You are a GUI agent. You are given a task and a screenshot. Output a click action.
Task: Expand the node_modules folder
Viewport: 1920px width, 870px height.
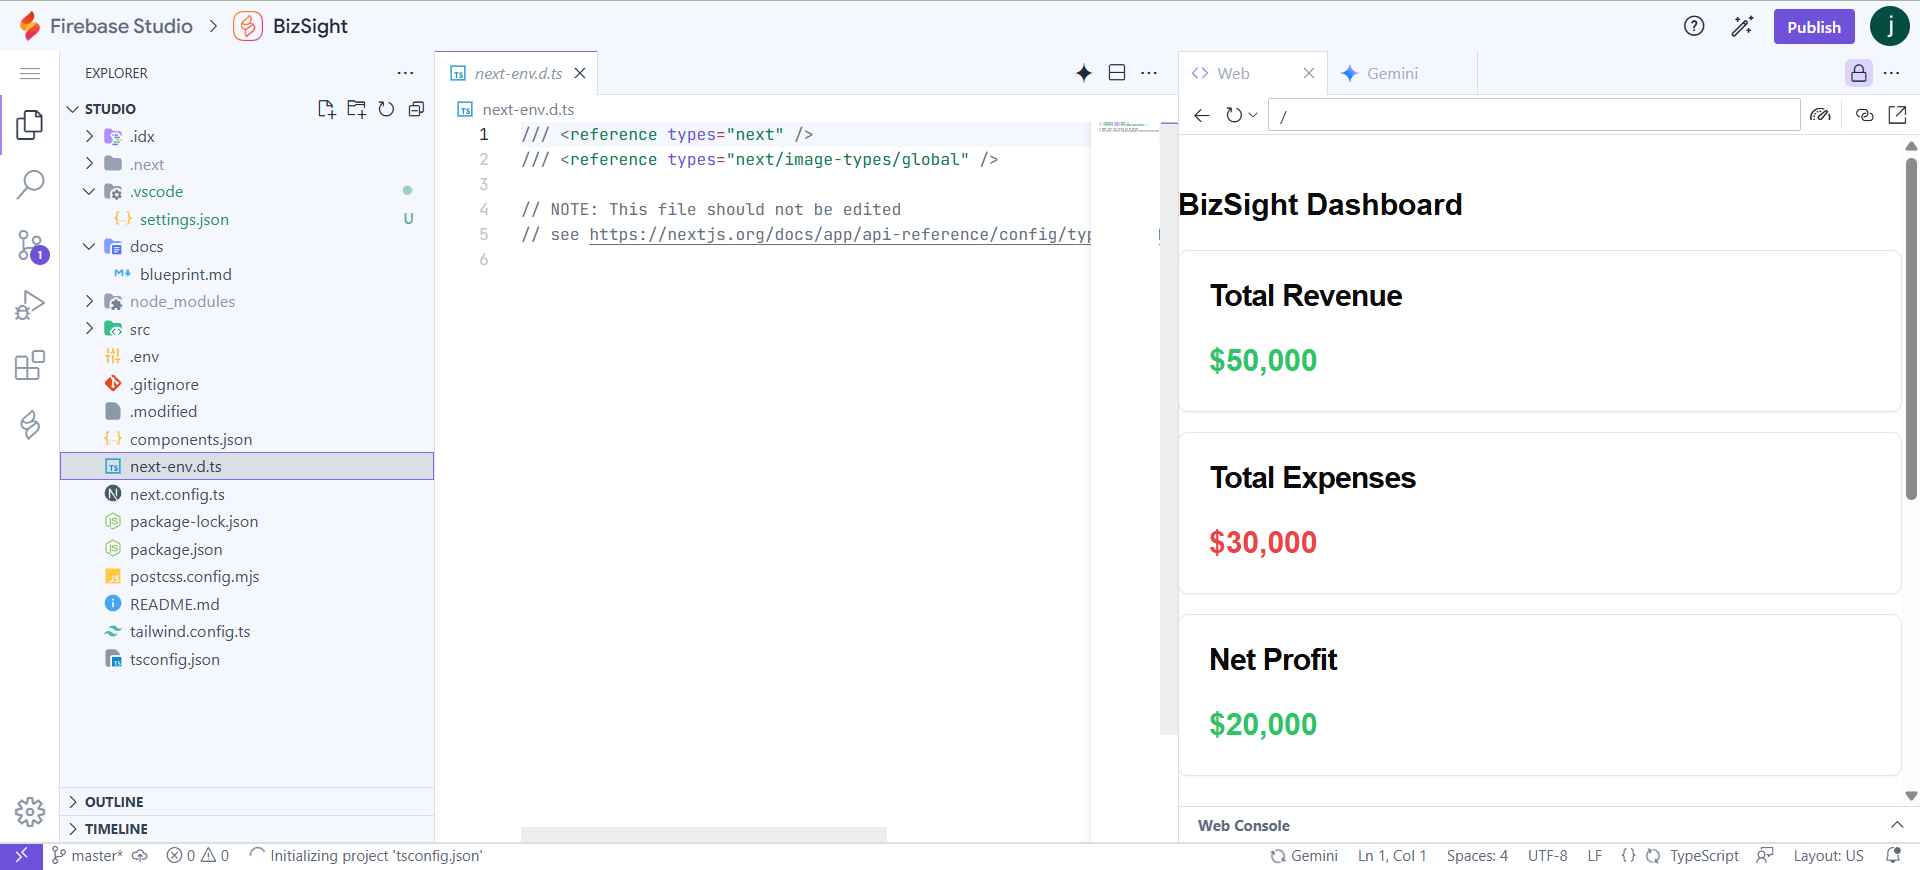(89, 301)
